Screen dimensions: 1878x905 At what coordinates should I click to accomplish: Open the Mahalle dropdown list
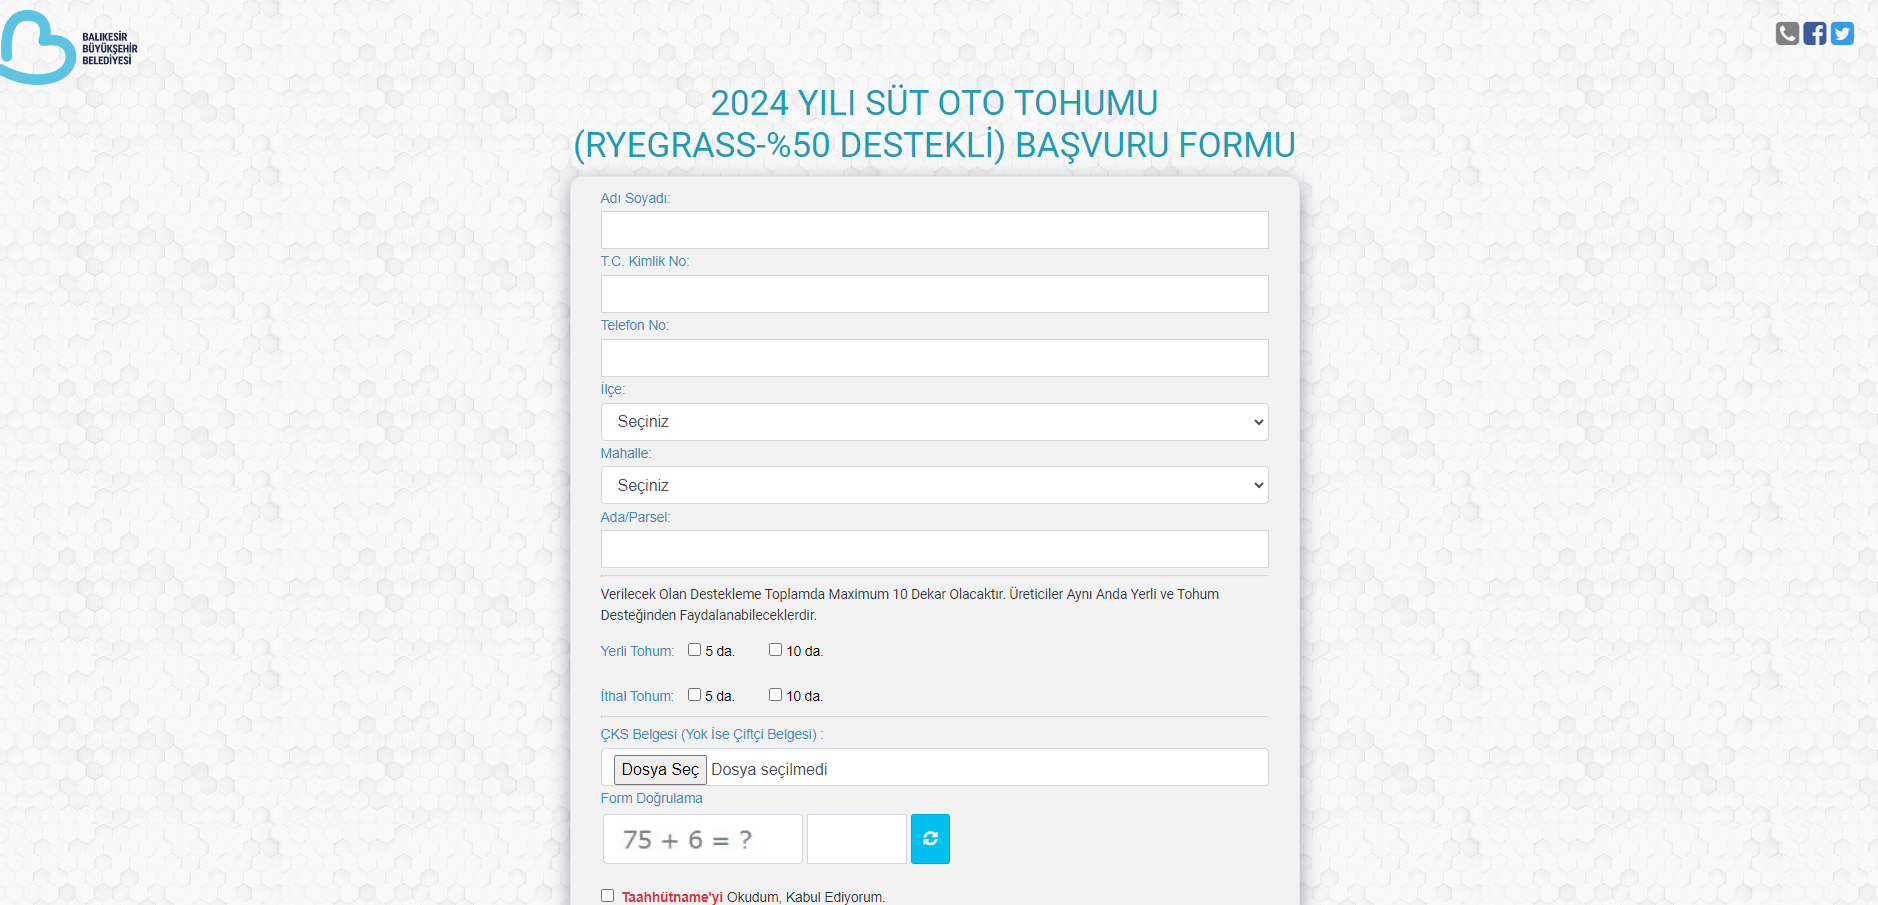[x=934, y=486]
